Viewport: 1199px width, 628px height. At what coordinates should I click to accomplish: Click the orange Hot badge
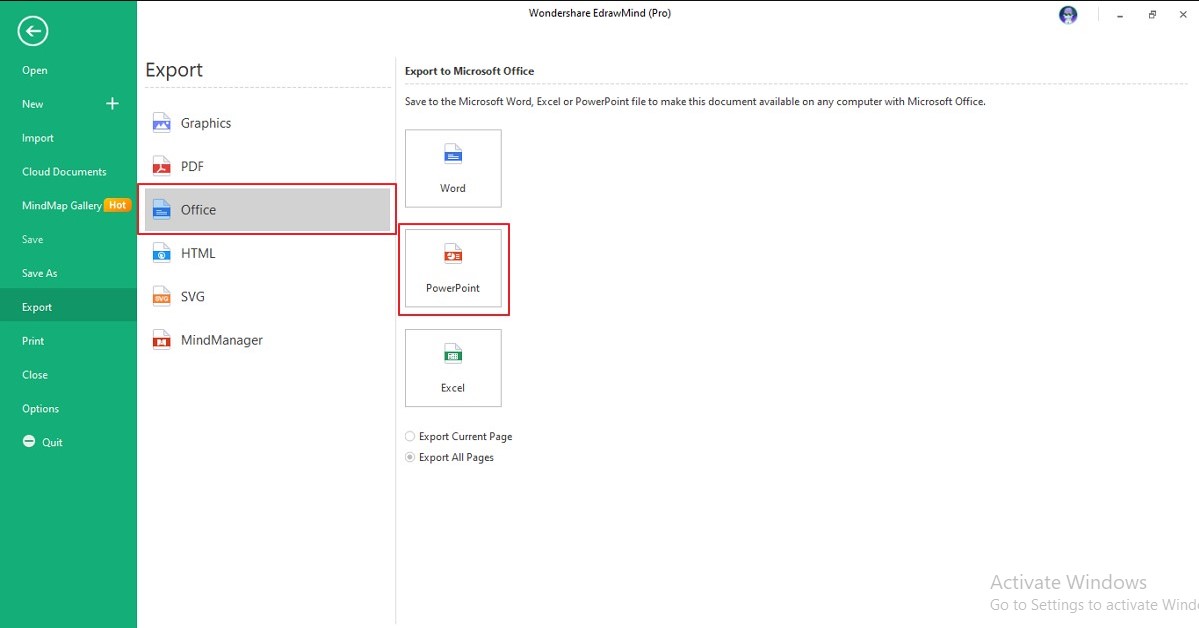[117, 205]
